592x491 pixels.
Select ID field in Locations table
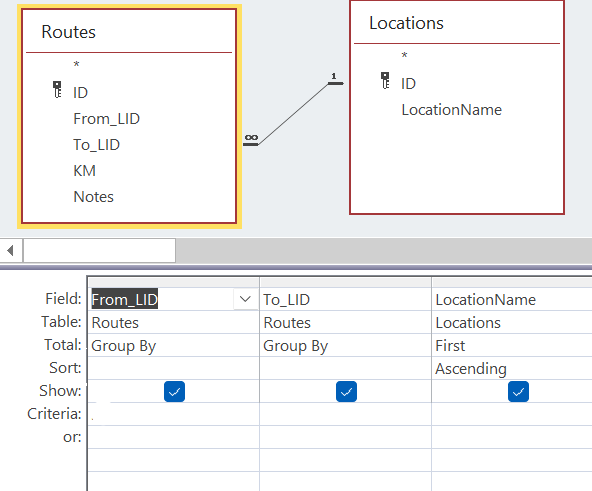point(409,83)
